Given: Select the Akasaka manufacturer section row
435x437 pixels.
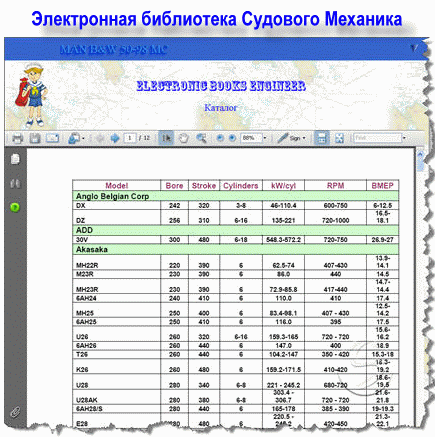Looking at the screenshot, I should (235, 249).
